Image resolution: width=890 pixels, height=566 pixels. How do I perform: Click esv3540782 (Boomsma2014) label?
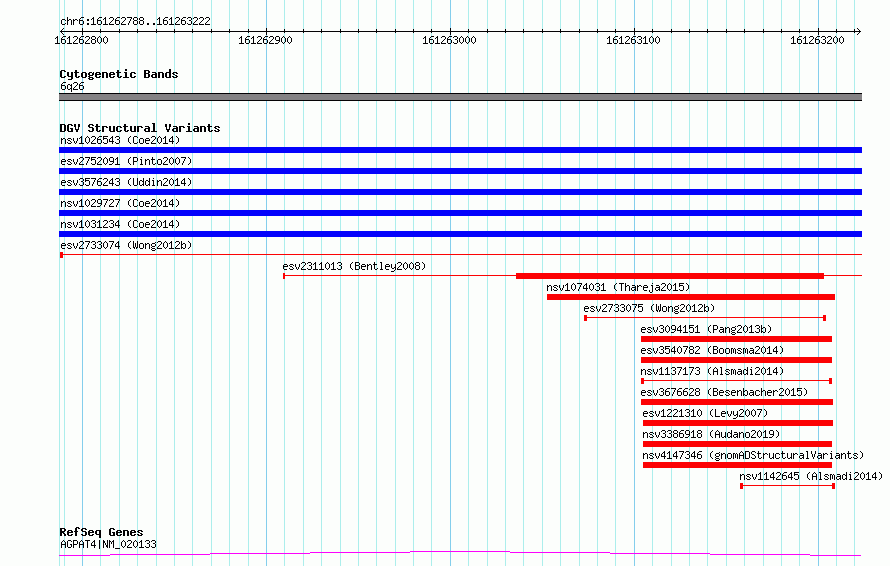click(712, 350)
